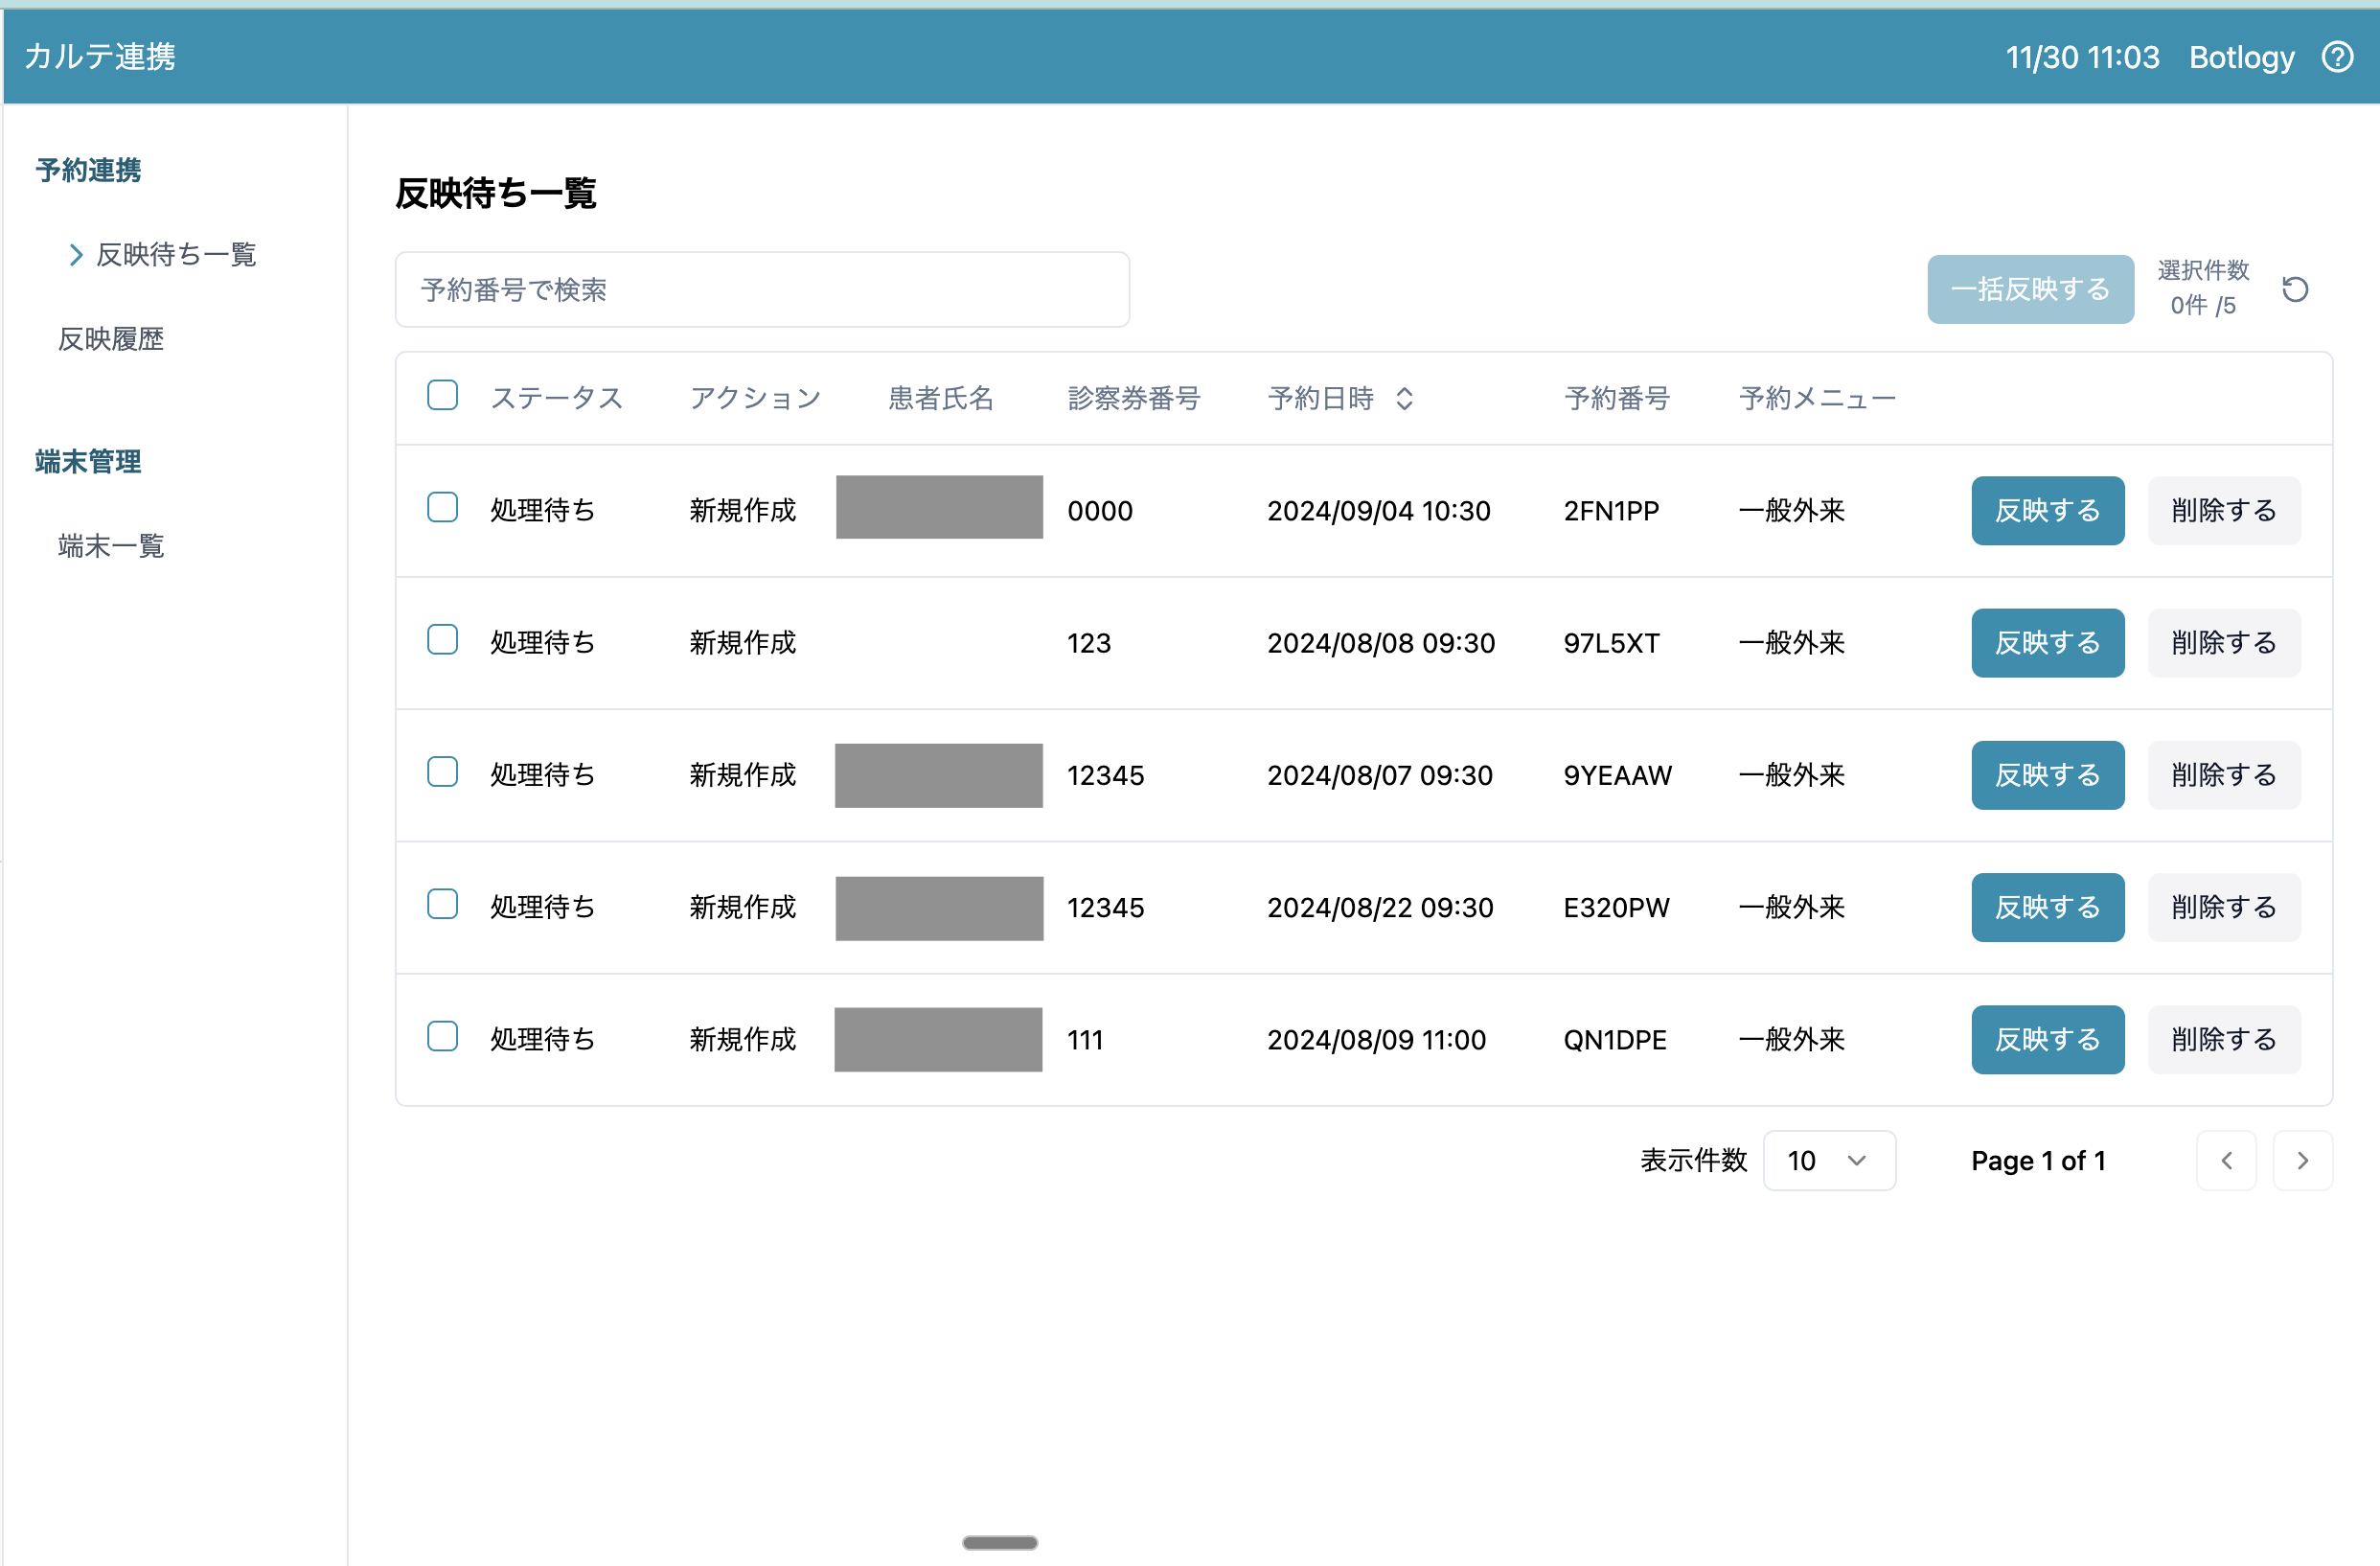Click the 一括反映する button

coord(2029,290)
